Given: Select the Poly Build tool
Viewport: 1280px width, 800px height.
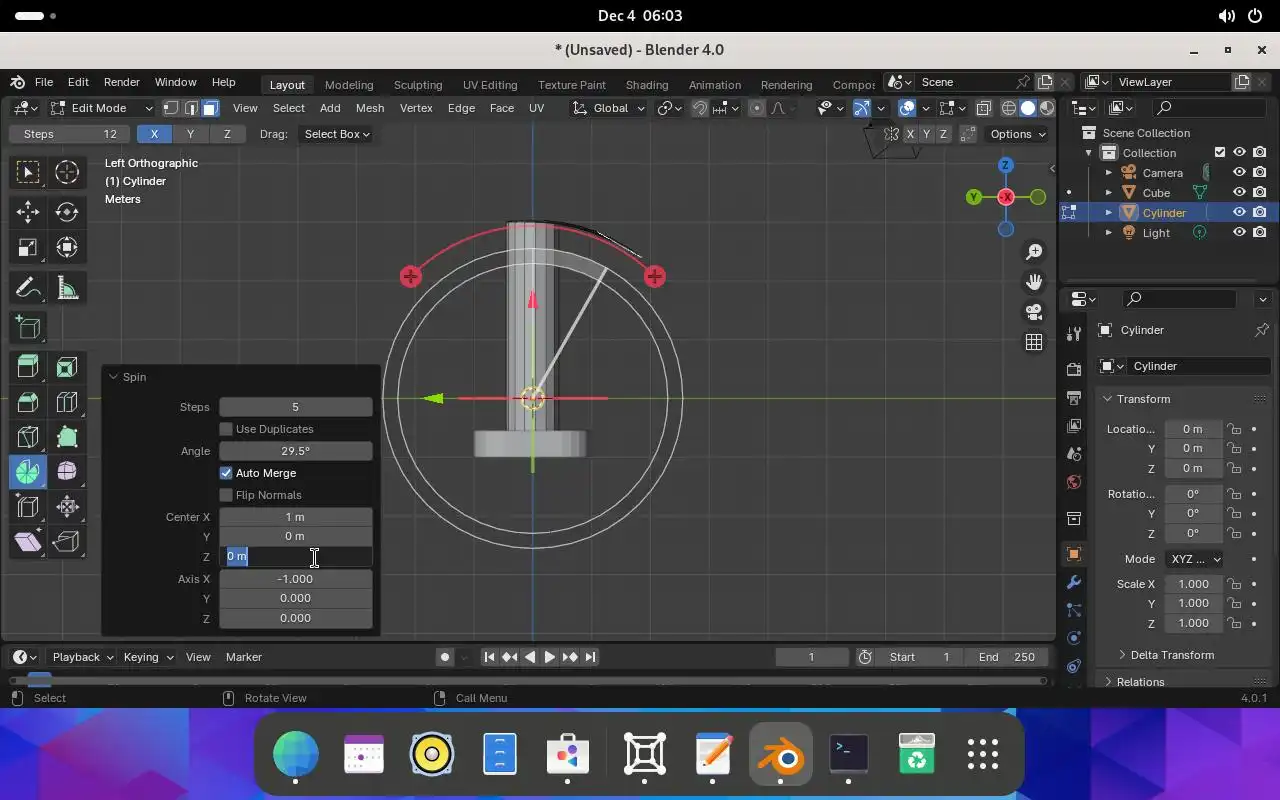Looking at the screenshot, I should [67, 437].
